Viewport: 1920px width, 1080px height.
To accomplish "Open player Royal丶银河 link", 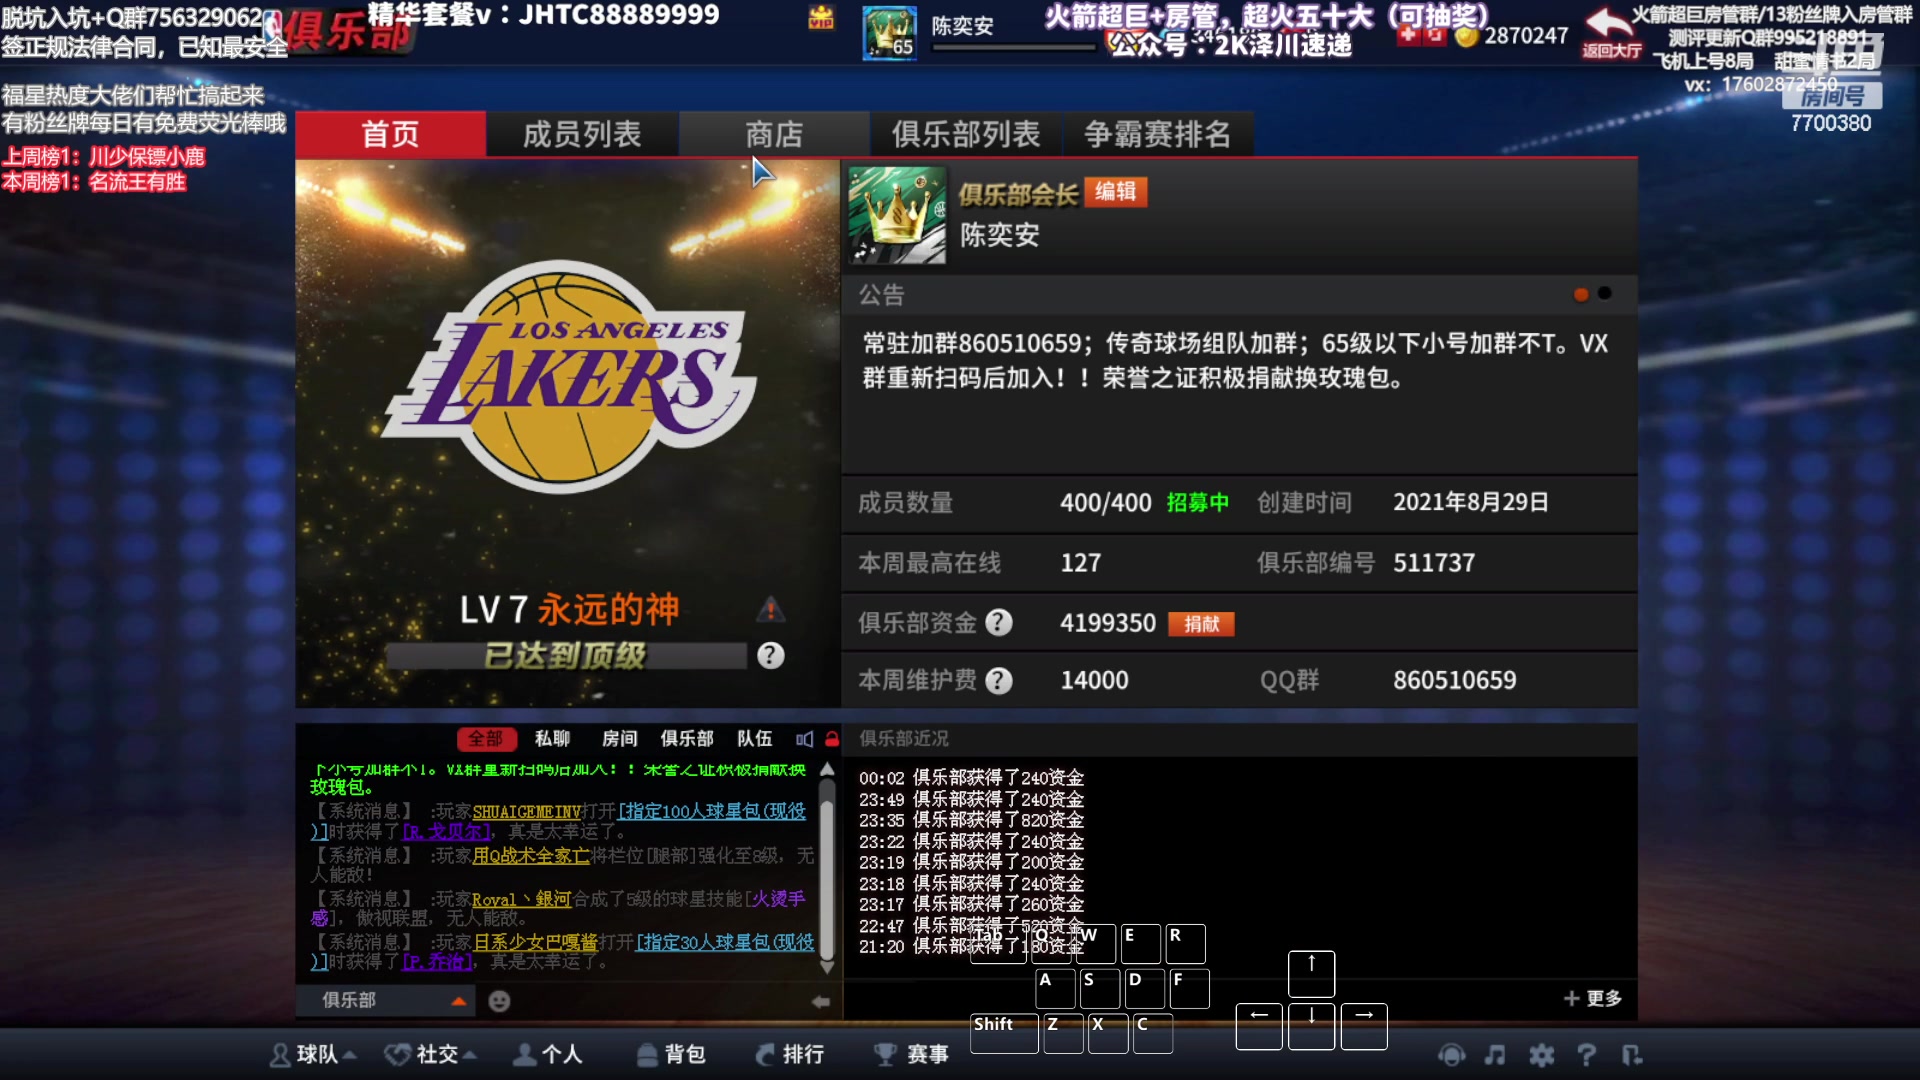I will coord(521,900).
